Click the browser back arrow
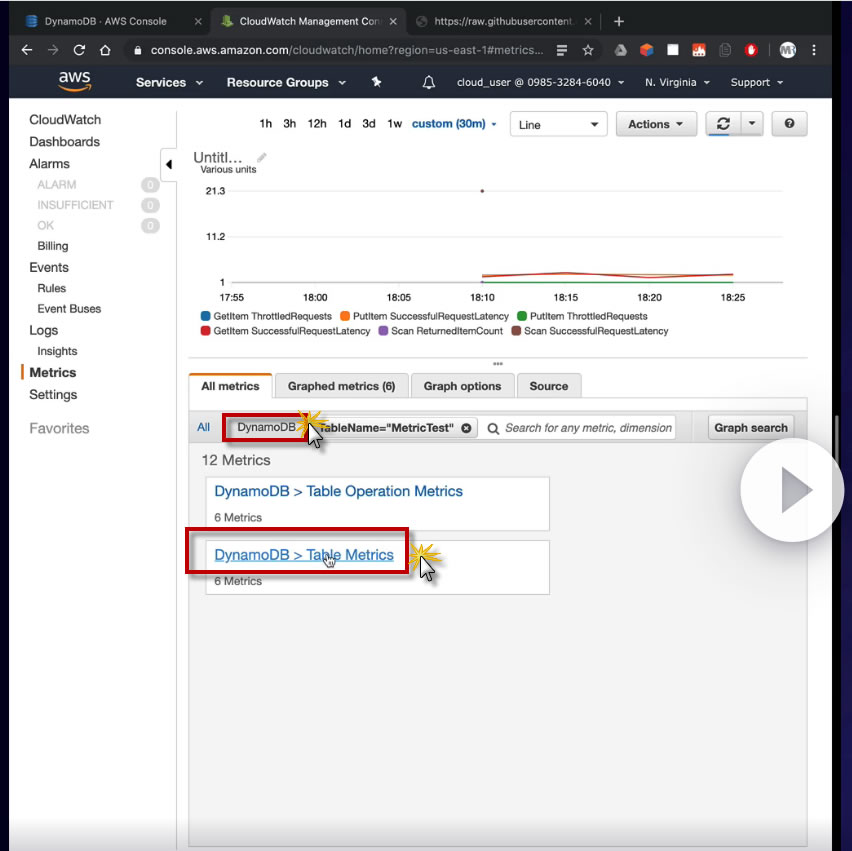 27,50
